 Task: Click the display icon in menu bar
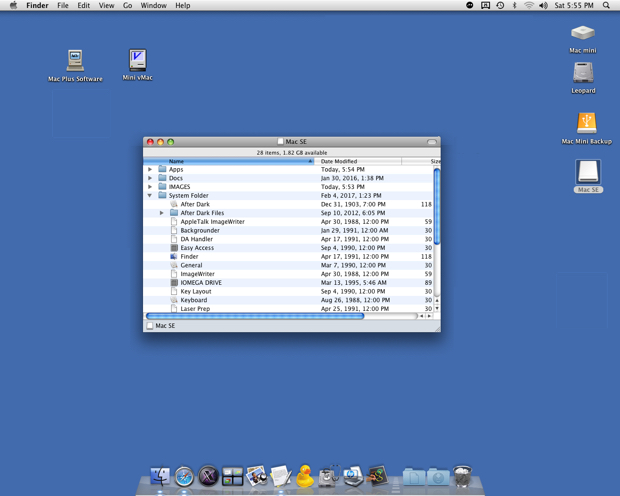(485, 6)
